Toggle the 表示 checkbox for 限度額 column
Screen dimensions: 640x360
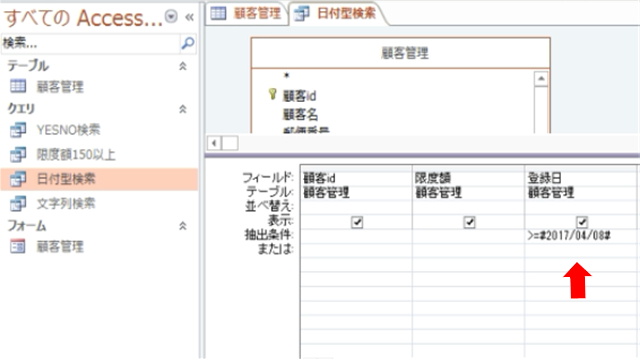click(x=469, y=222)
